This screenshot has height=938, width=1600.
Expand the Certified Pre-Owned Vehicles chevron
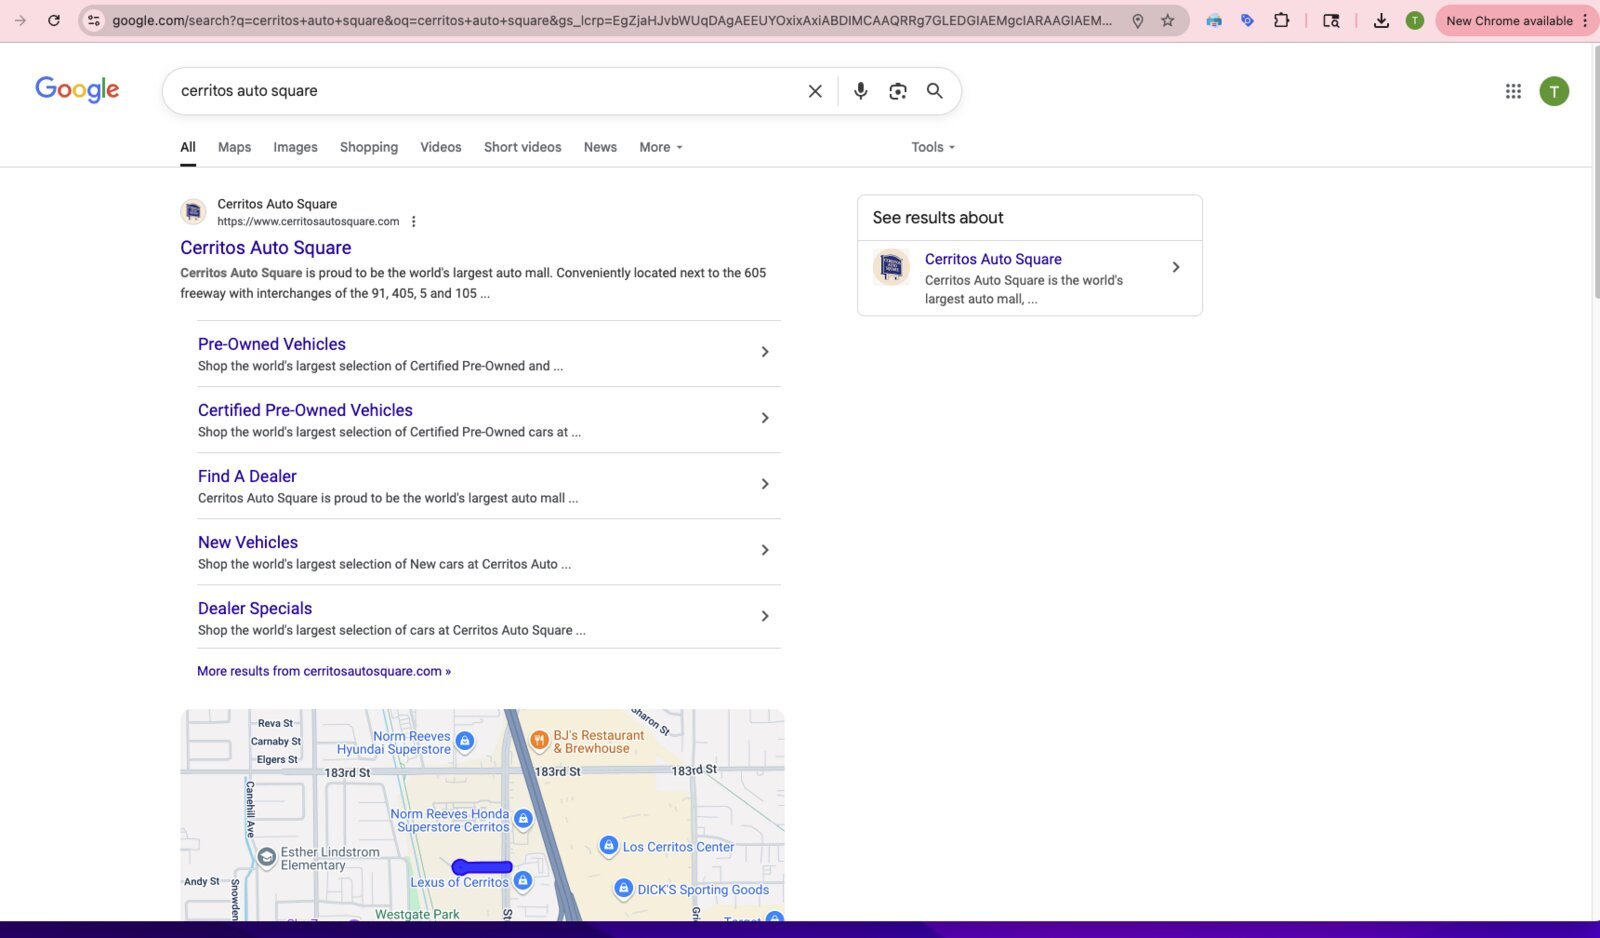point(765,418)
